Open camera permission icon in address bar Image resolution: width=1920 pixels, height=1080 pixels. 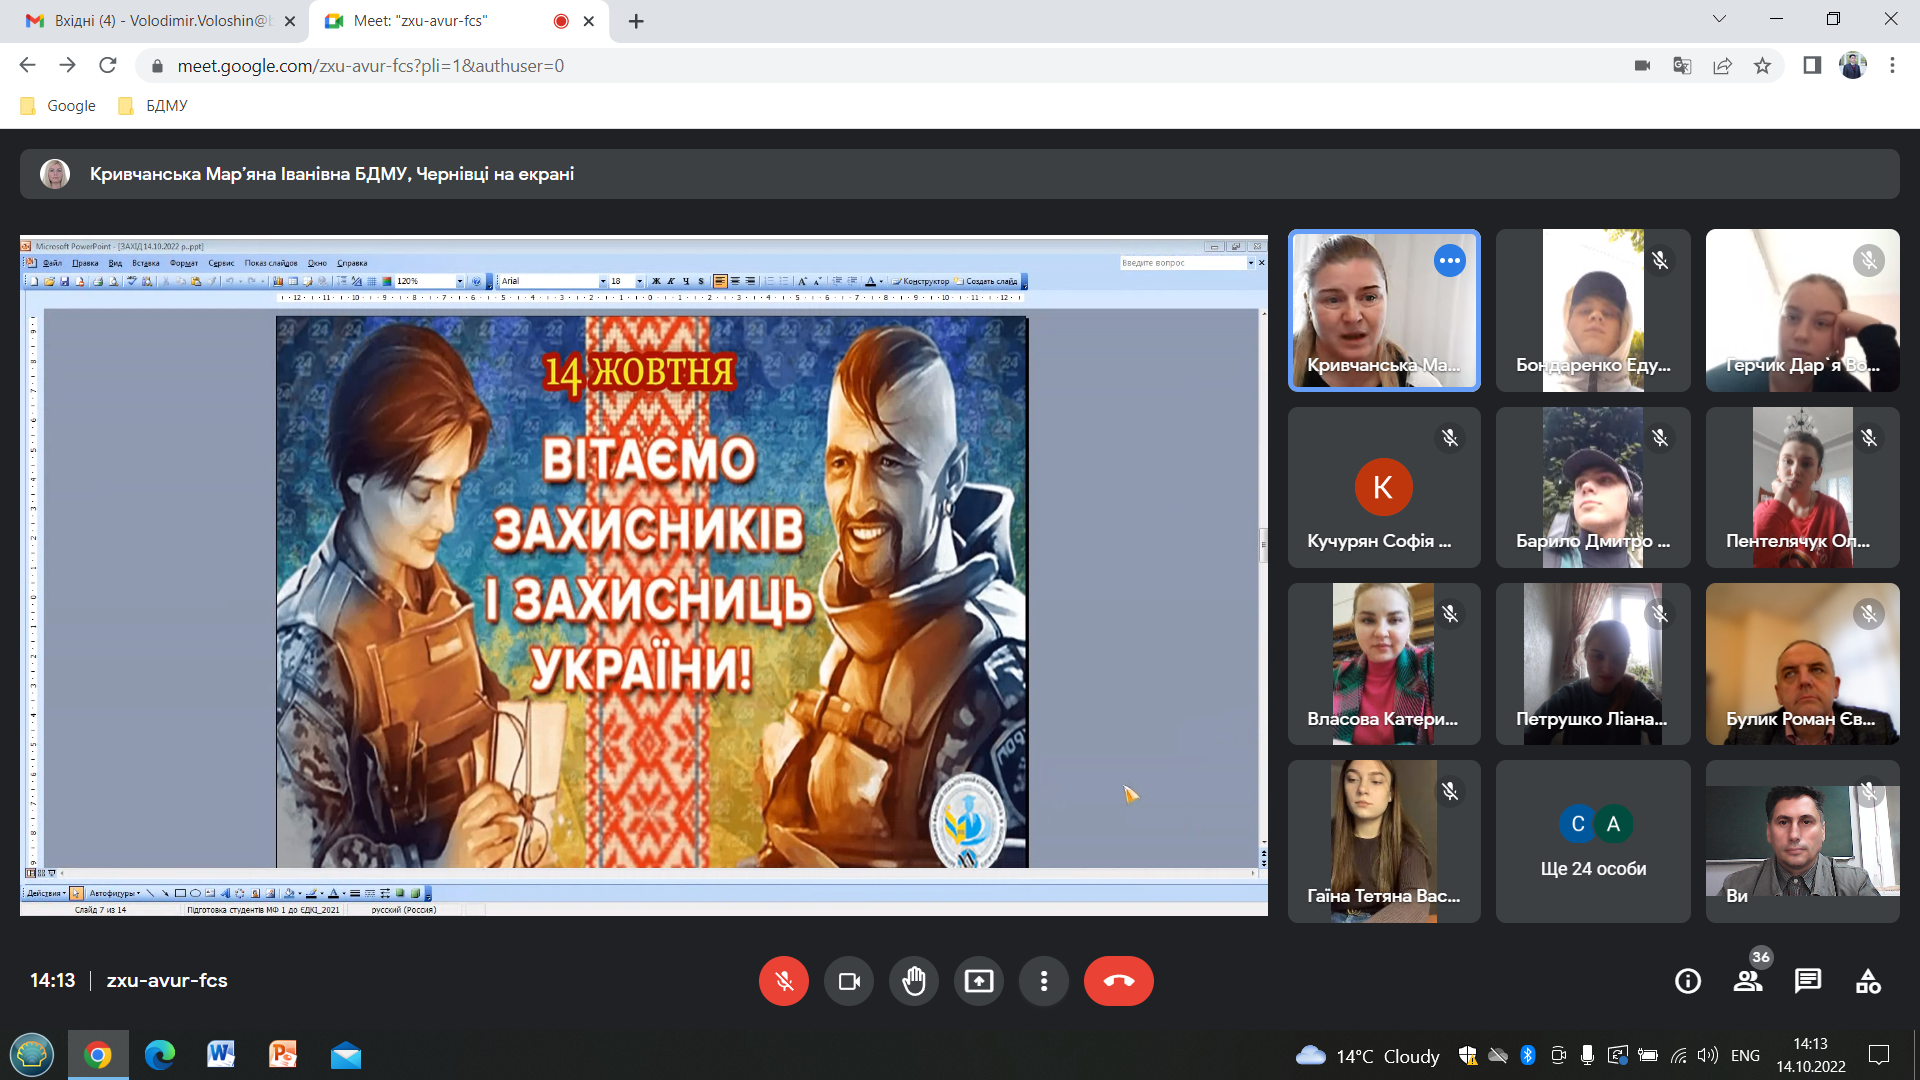coord(1642,66)
